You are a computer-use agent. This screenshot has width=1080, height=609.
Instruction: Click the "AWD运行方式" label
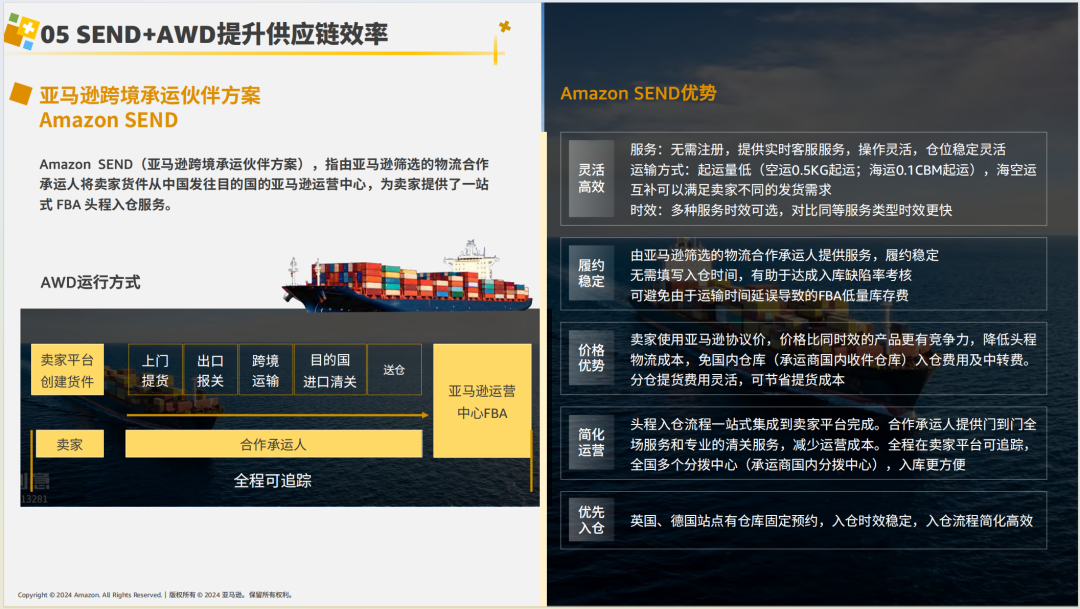(90, 282)
